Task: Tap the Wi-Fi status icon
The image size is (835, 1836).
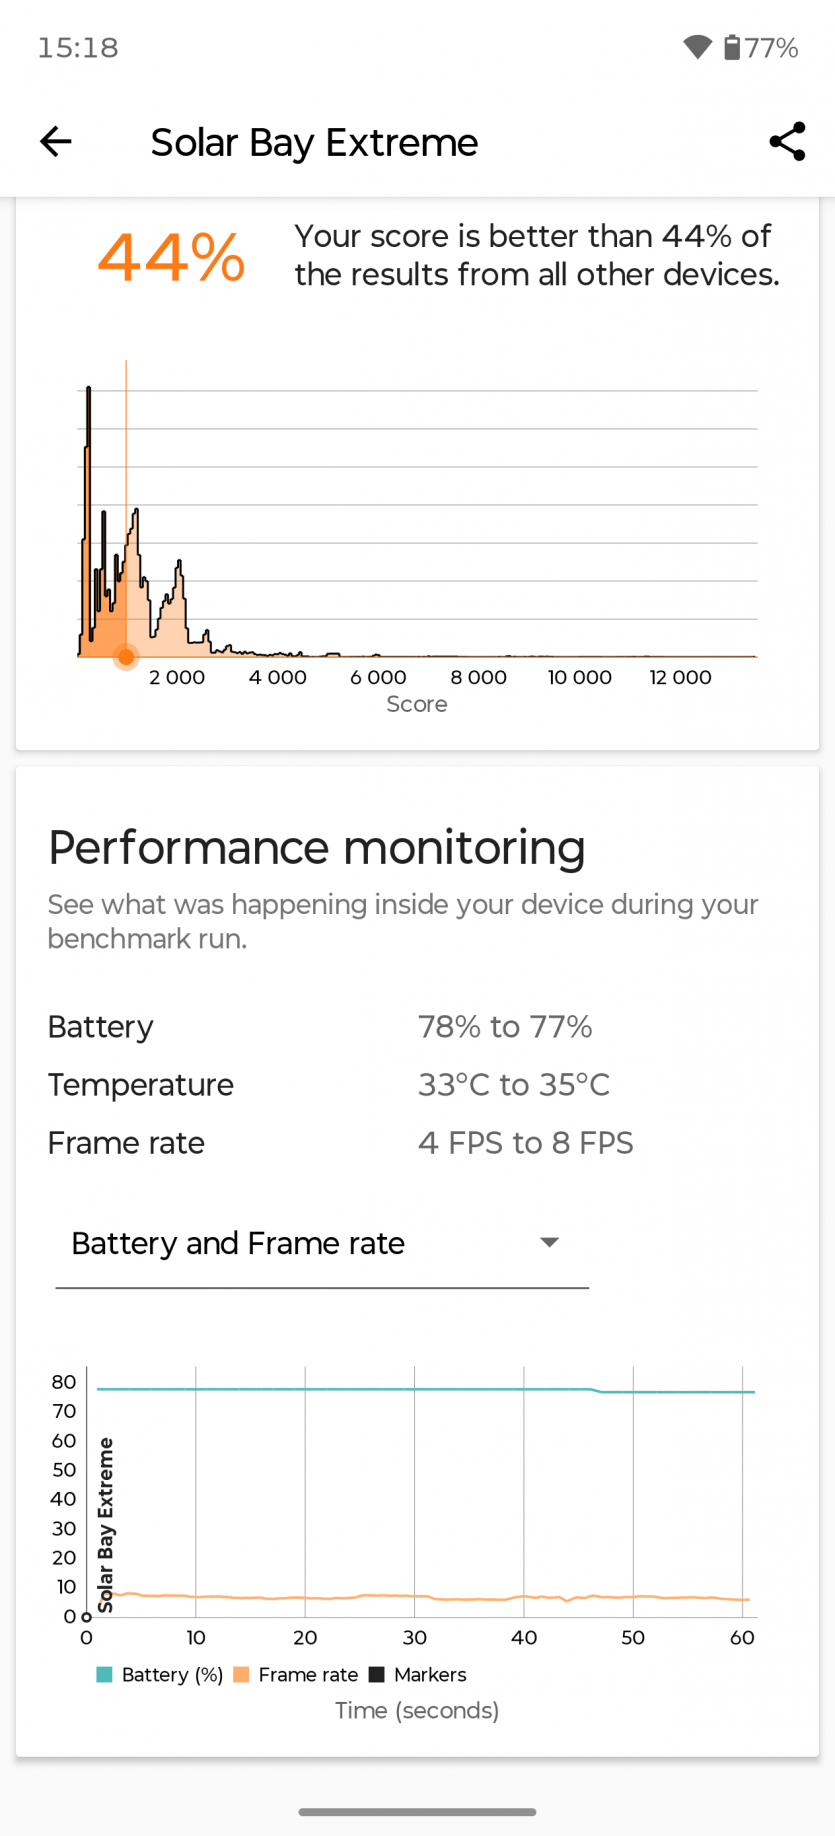Action: [x=697, y=47]
